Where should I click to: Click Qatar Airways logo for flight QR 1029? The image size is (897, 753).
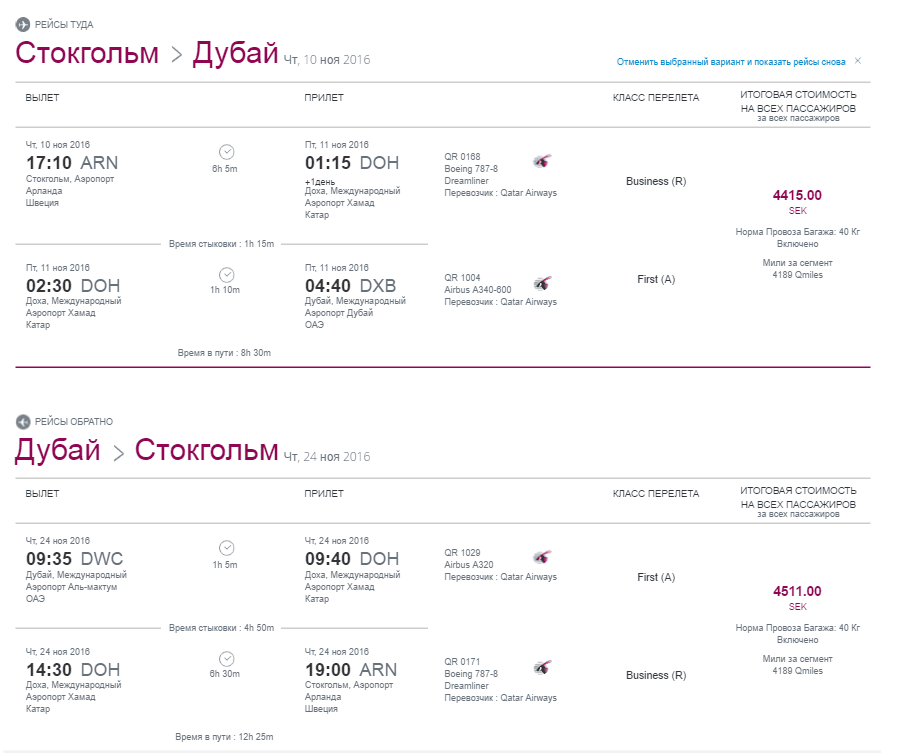(542, 557)
